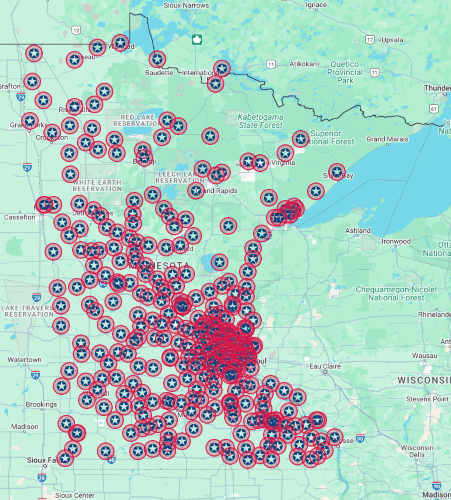Click the Atikokan town label

303,64
